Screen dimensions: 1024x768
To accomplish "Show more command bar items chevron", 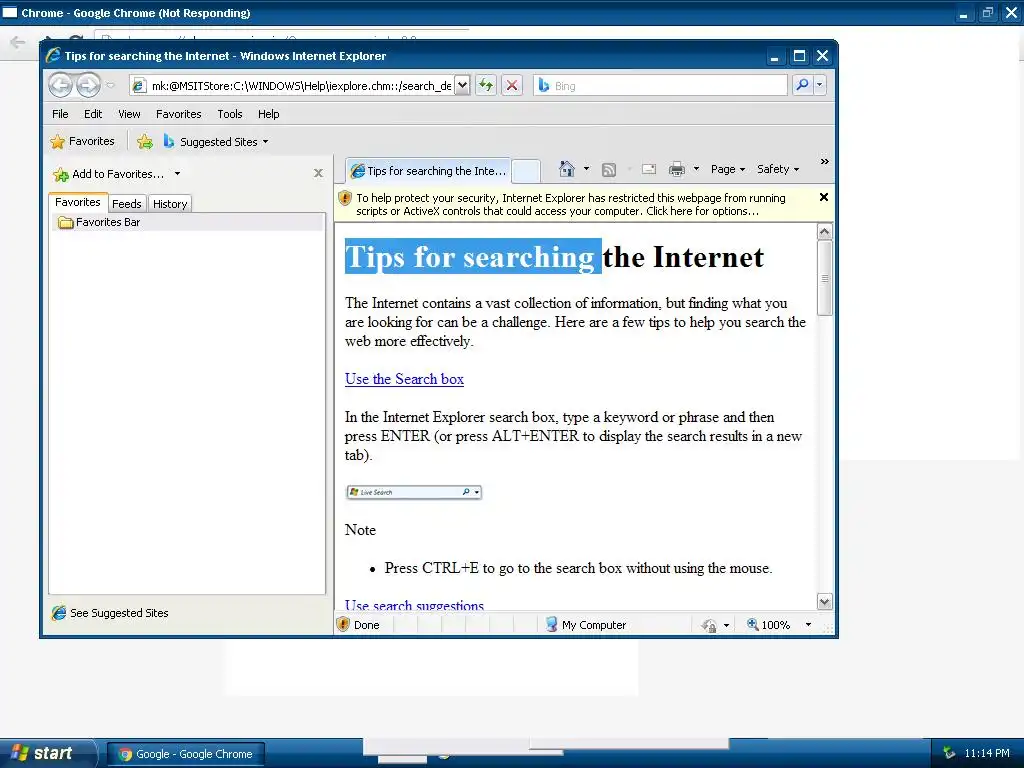I will [x=824, y=161].
